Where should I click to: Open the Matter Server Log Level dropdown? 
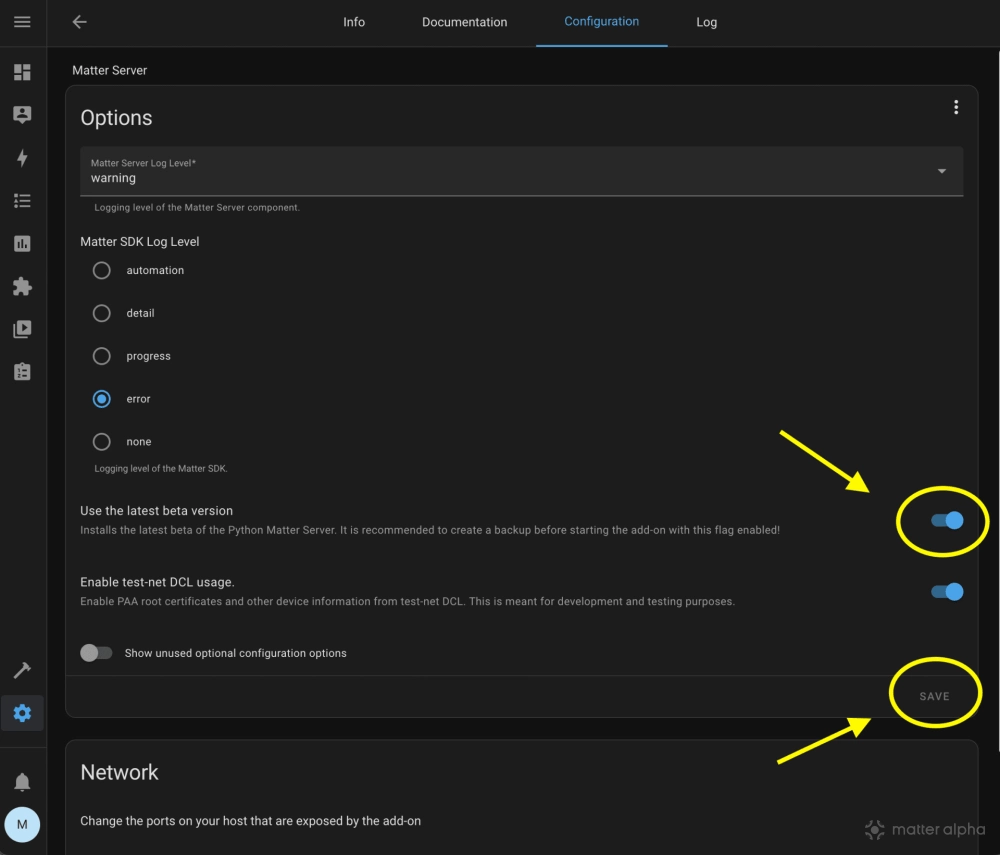pos(521,171)
